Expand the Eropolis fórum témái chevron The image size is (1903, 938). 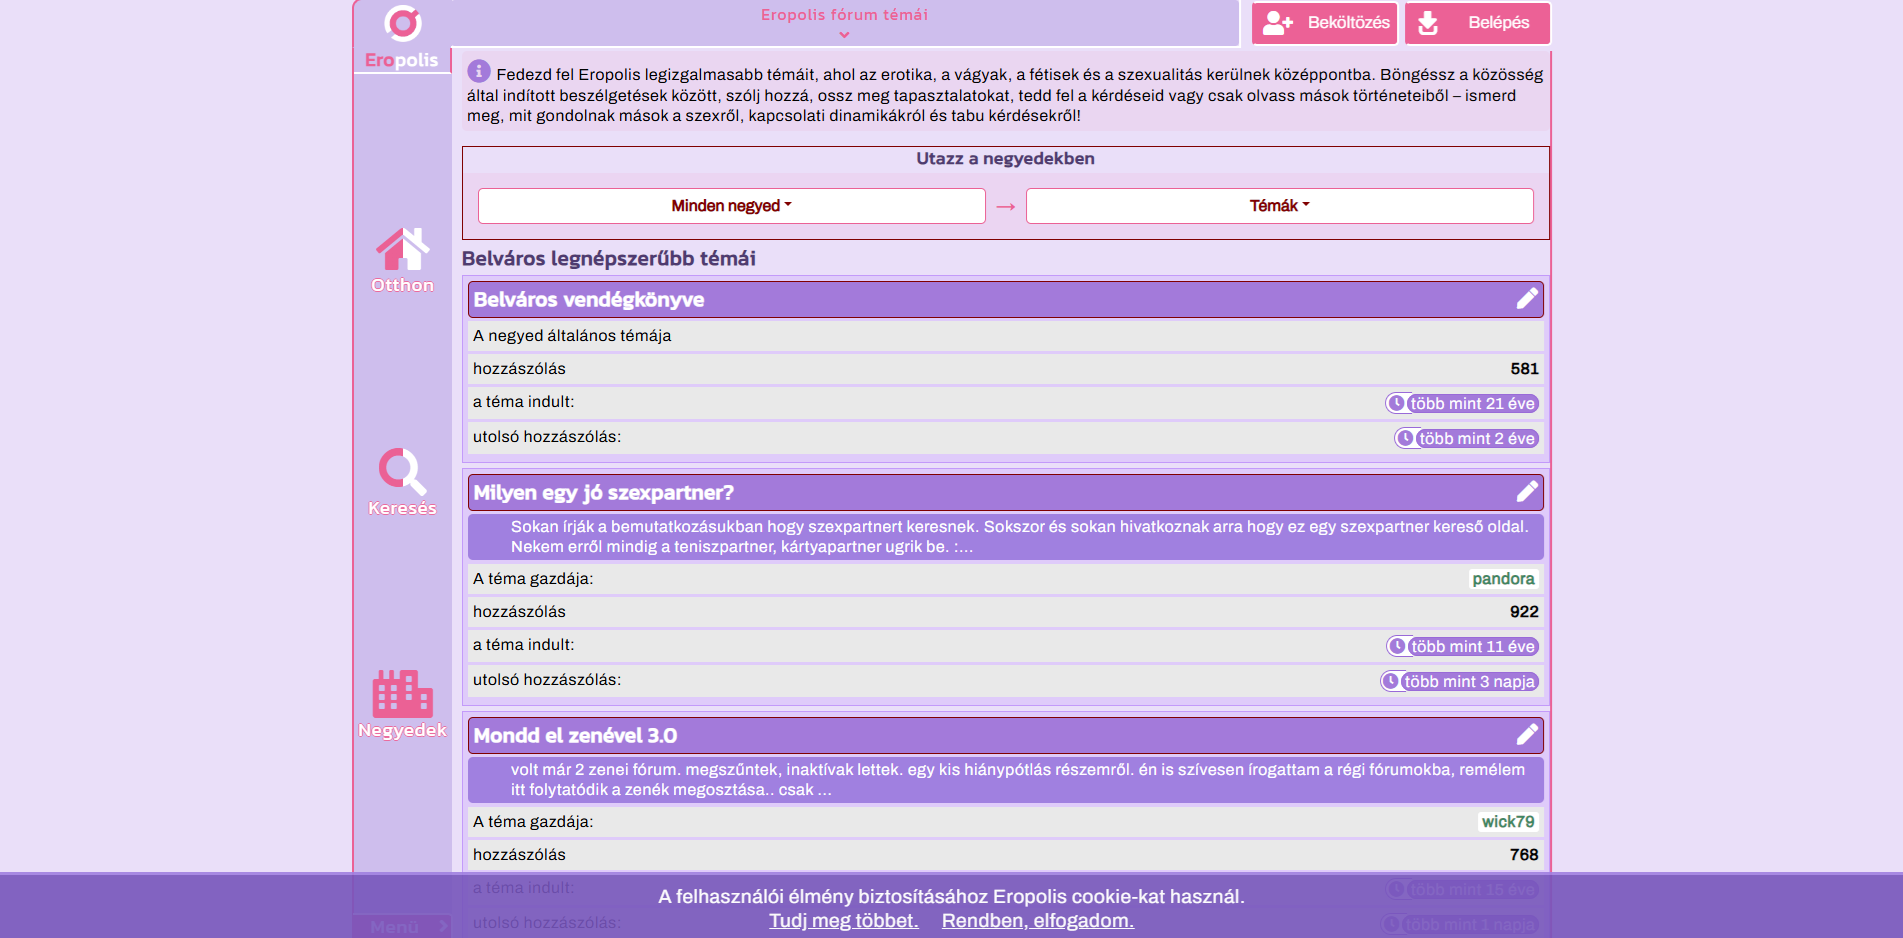coord(844,35)
